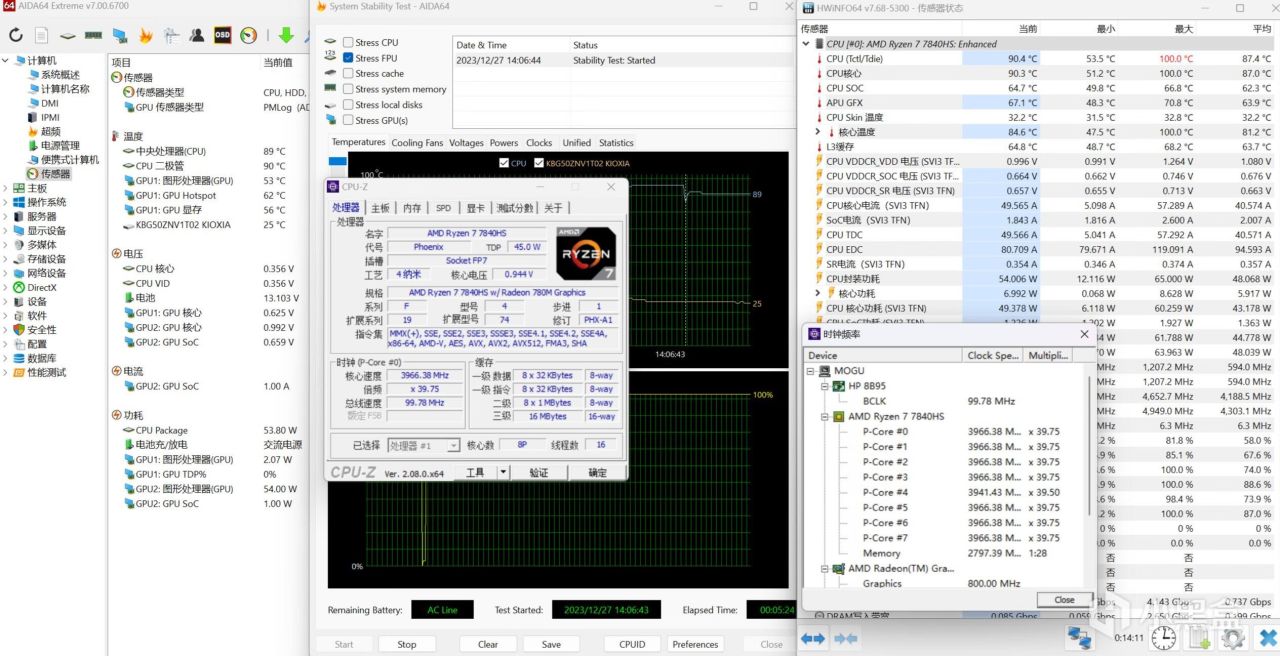
Task: Click HWiNFO expand columns blue arrows icon
Action: (x=813, y=638)
